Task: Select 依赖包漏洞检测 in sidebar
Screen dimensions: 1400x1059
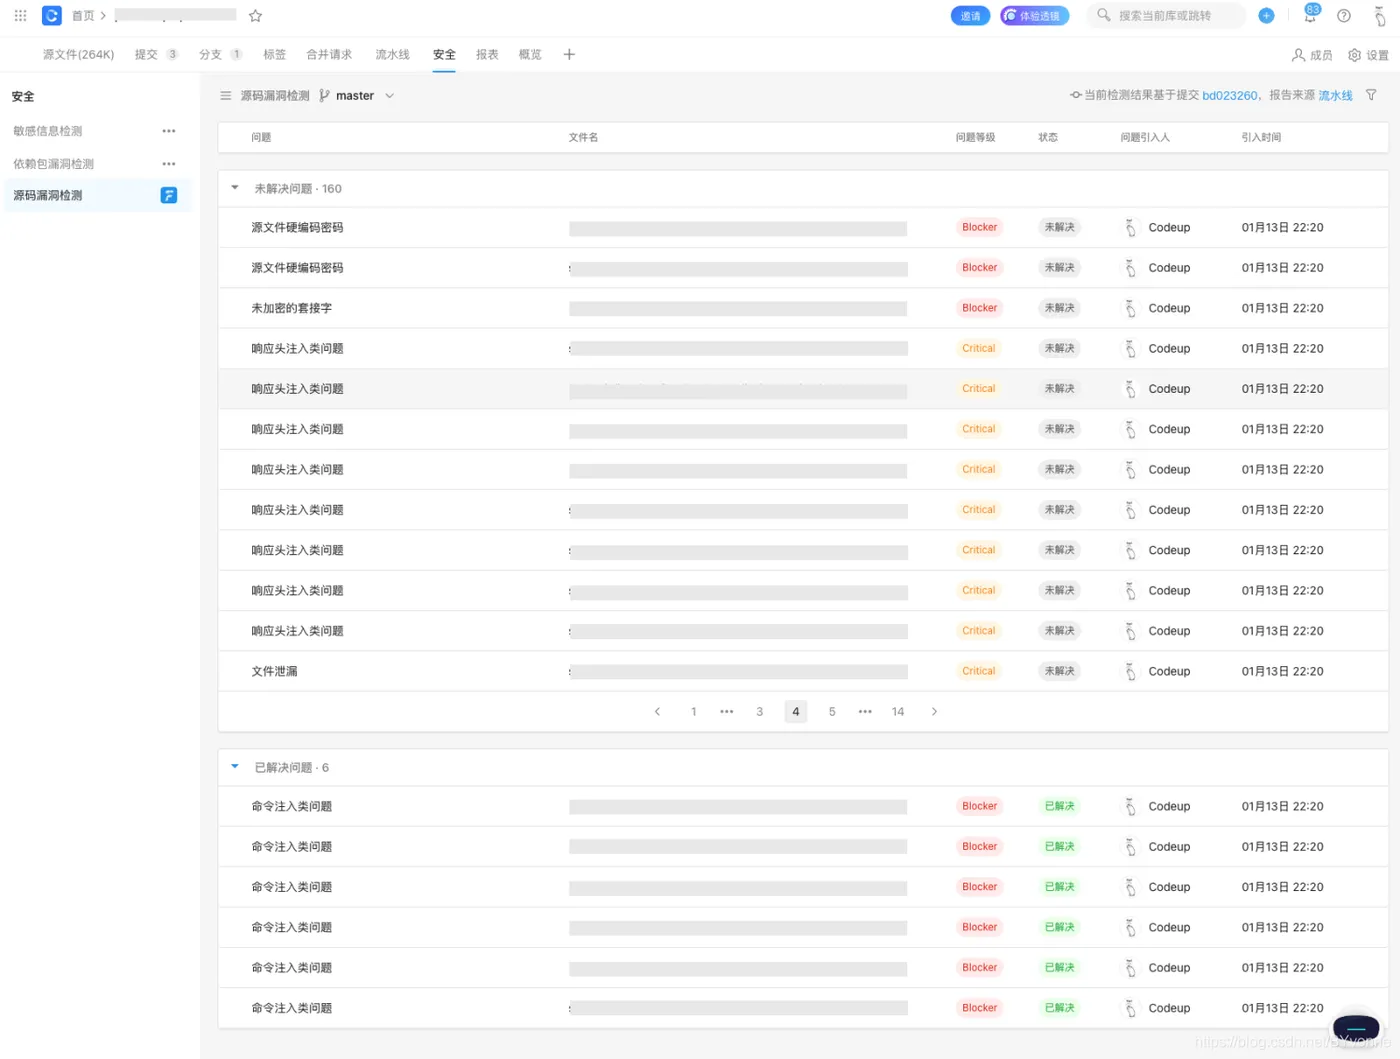Action: [x=53, y=164]
